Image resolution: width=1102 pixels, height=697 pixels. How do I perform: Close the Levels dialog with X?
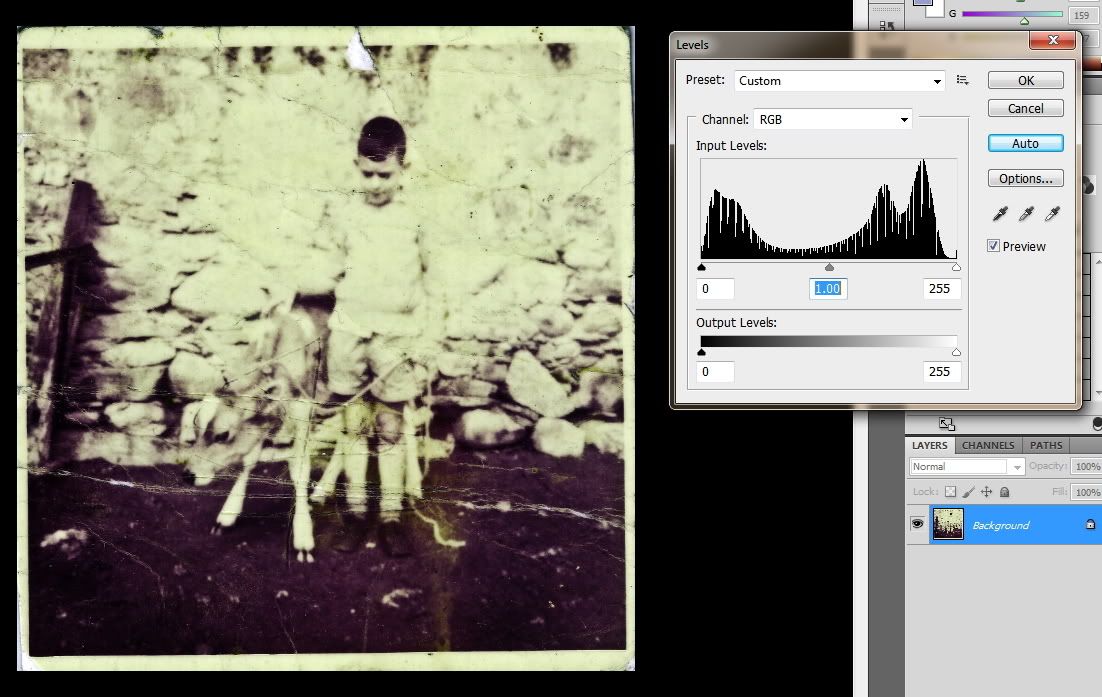tap(1052, 41)
